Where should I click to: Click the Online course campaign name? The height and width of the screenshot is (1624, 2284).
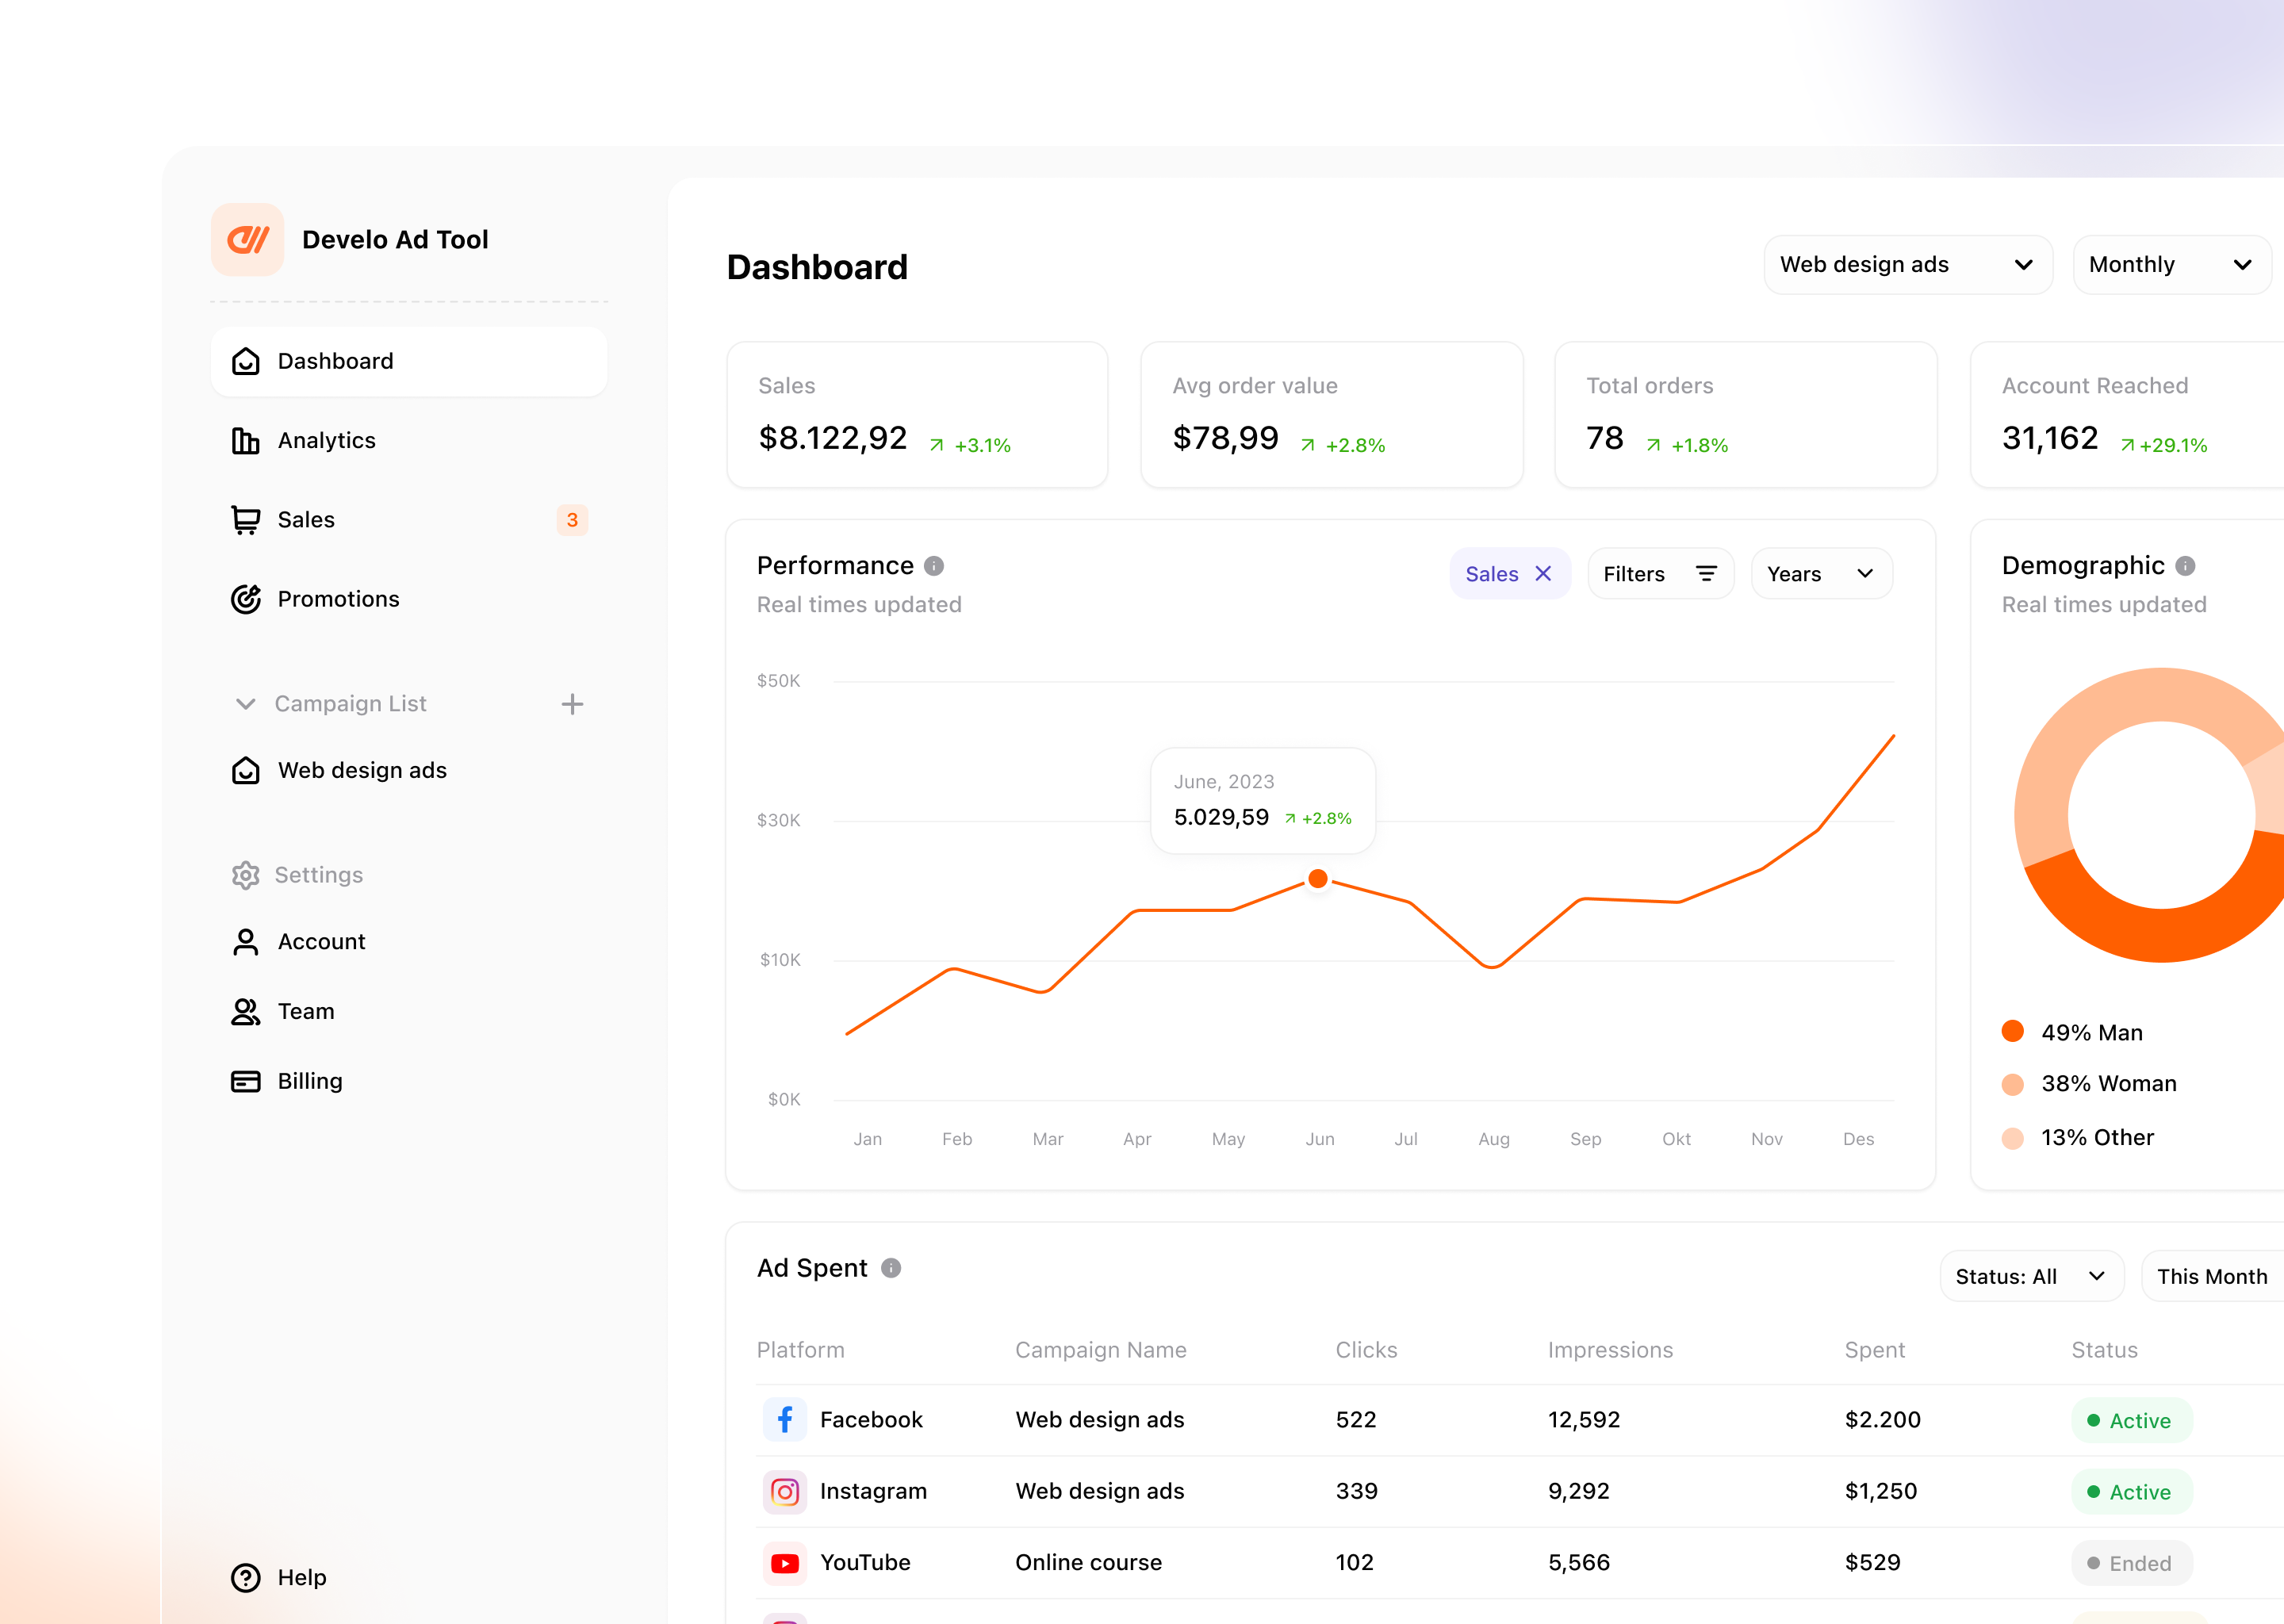point(1089,1563)
